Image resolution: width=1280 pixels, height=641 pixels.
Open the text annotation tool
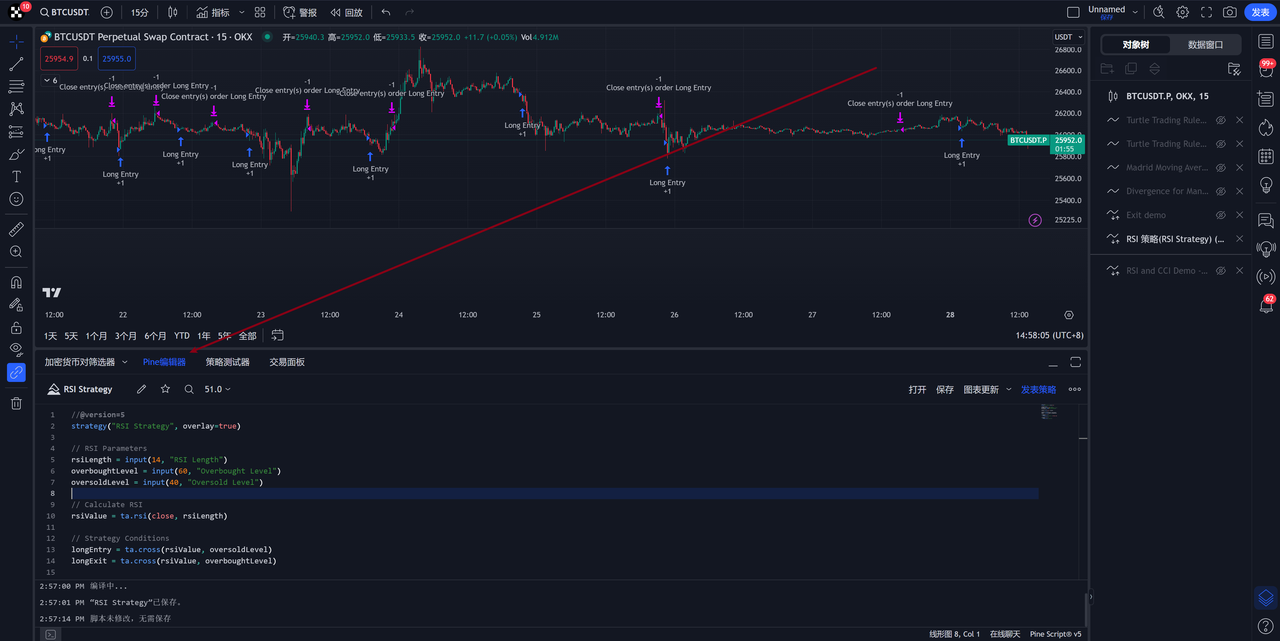coord(16,177)
